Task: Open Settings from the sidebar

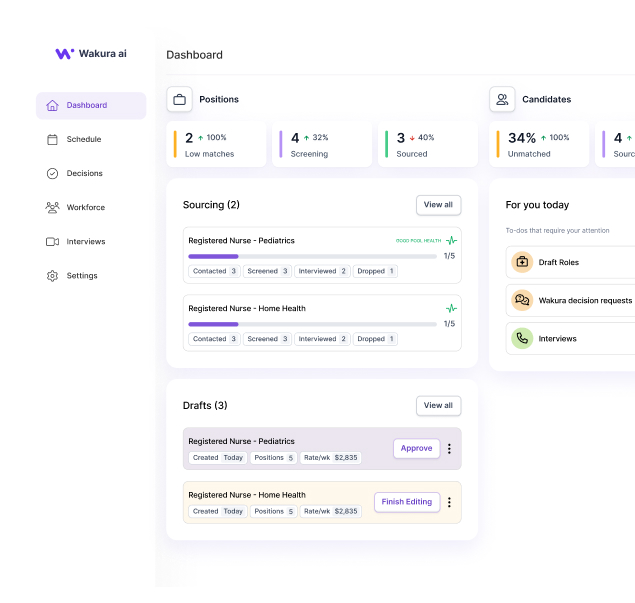Action: [x=81, y=275]
